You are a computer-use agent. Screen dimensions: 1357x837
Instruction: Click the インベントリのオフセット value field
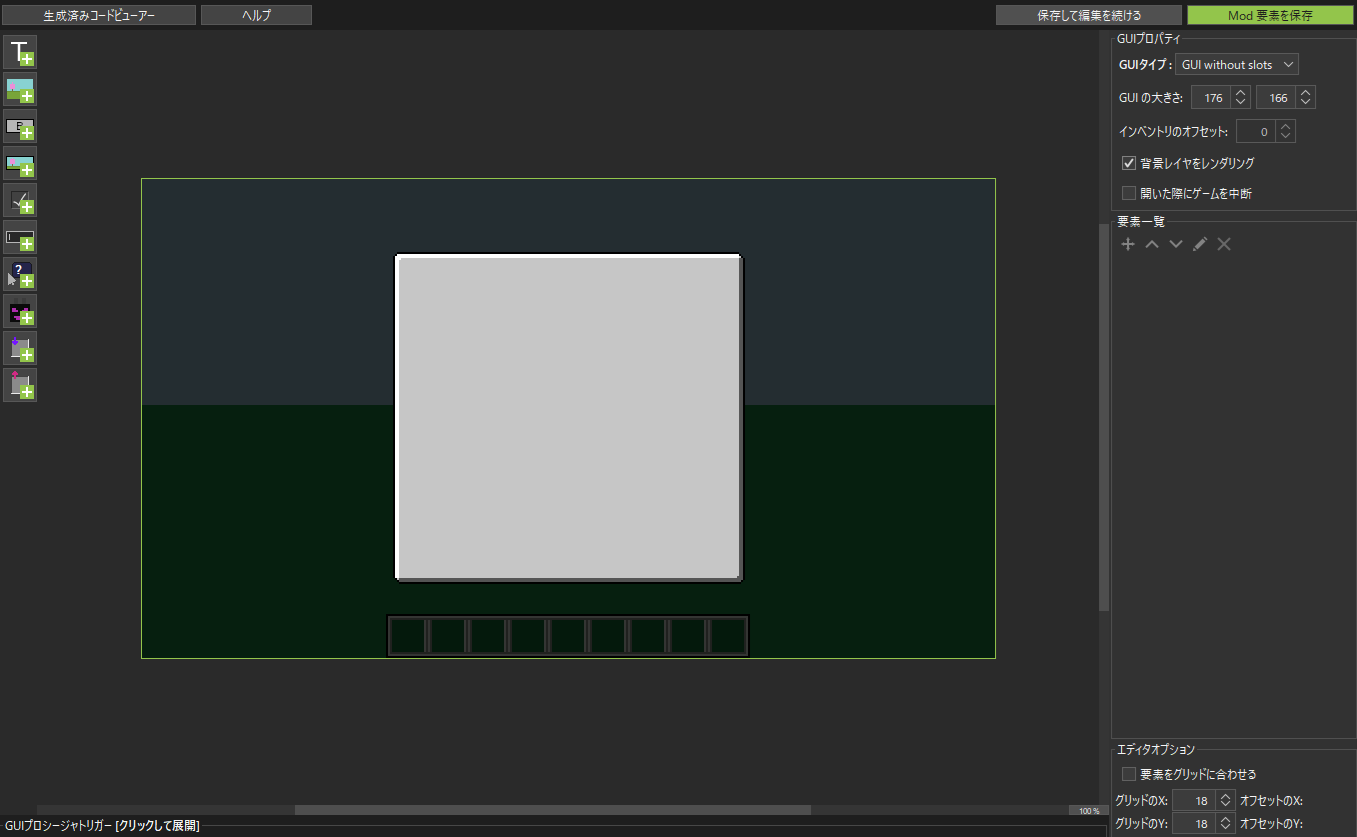[1255, 131]
